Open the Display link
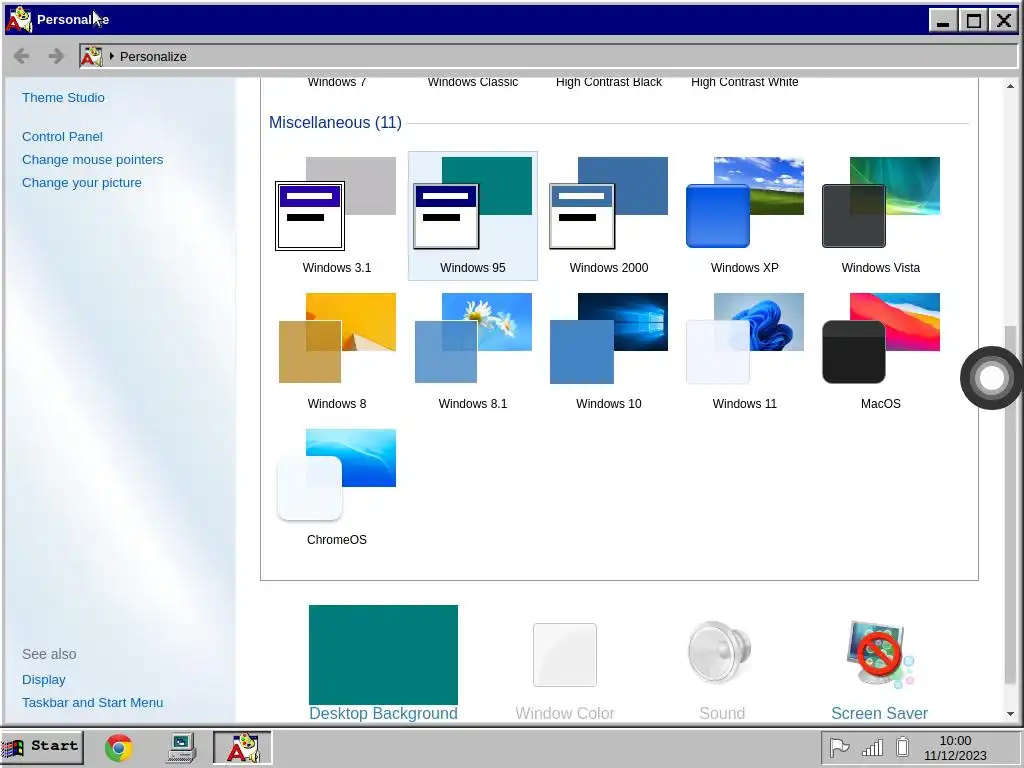The width and height of the screenshot is (1024, 768). pyautogui.click(x=44, y=679)
